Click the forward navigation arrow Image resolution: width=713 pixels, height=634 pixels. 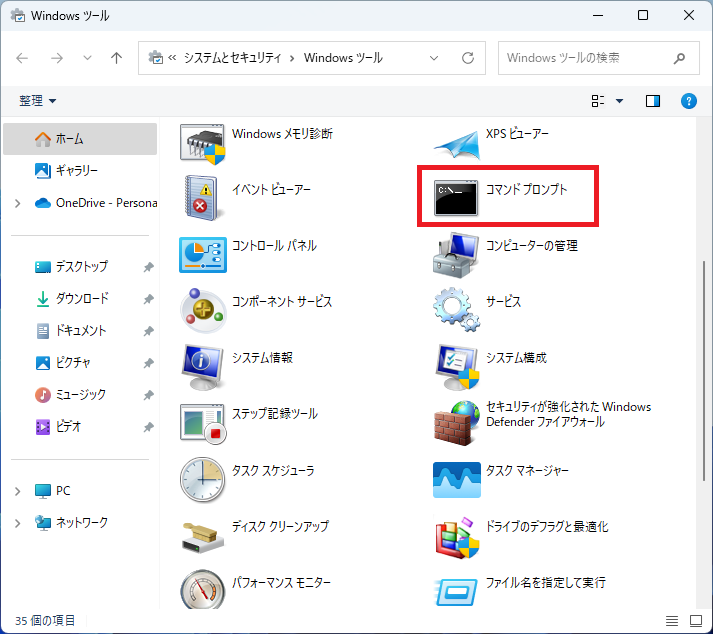tap(57, 58)
